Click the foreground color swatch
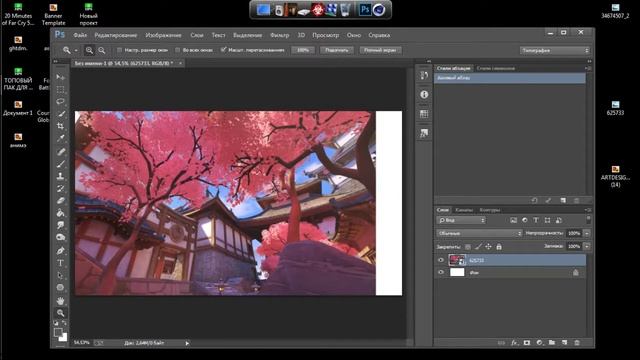 (x=58, y=332)
